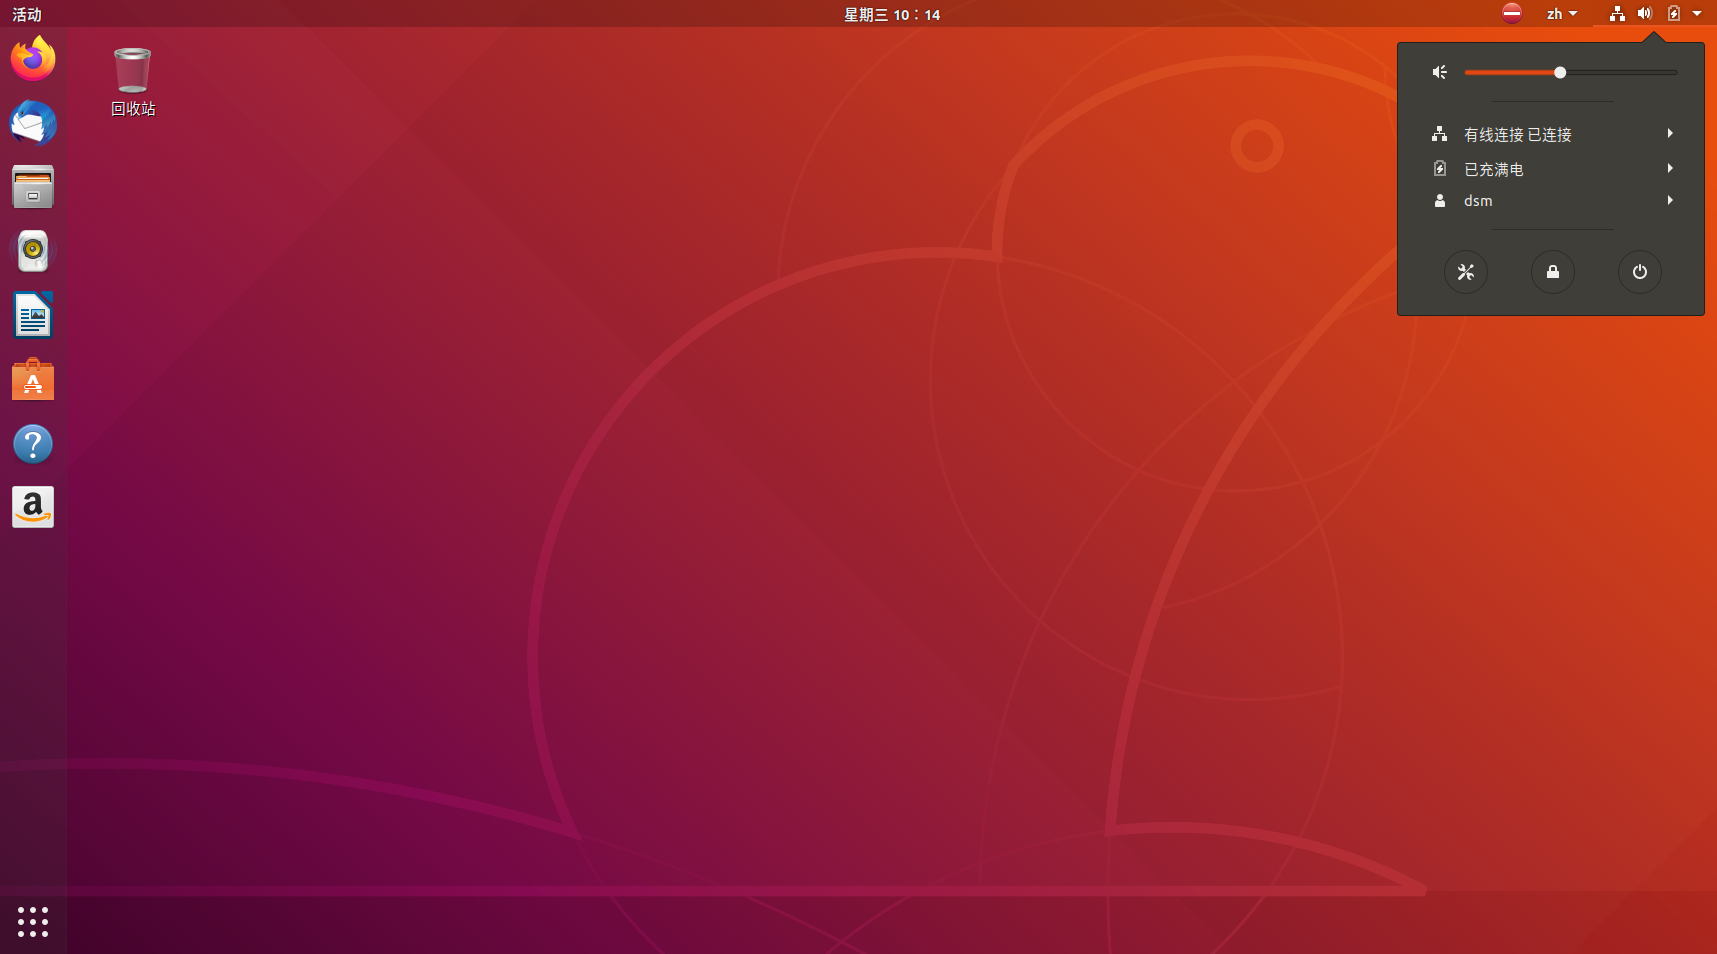Expand 有线连接 已连接 submenu
The height and width of the screenshot is (954, 1717).
pyautogui.click(x=1551, y=134)
